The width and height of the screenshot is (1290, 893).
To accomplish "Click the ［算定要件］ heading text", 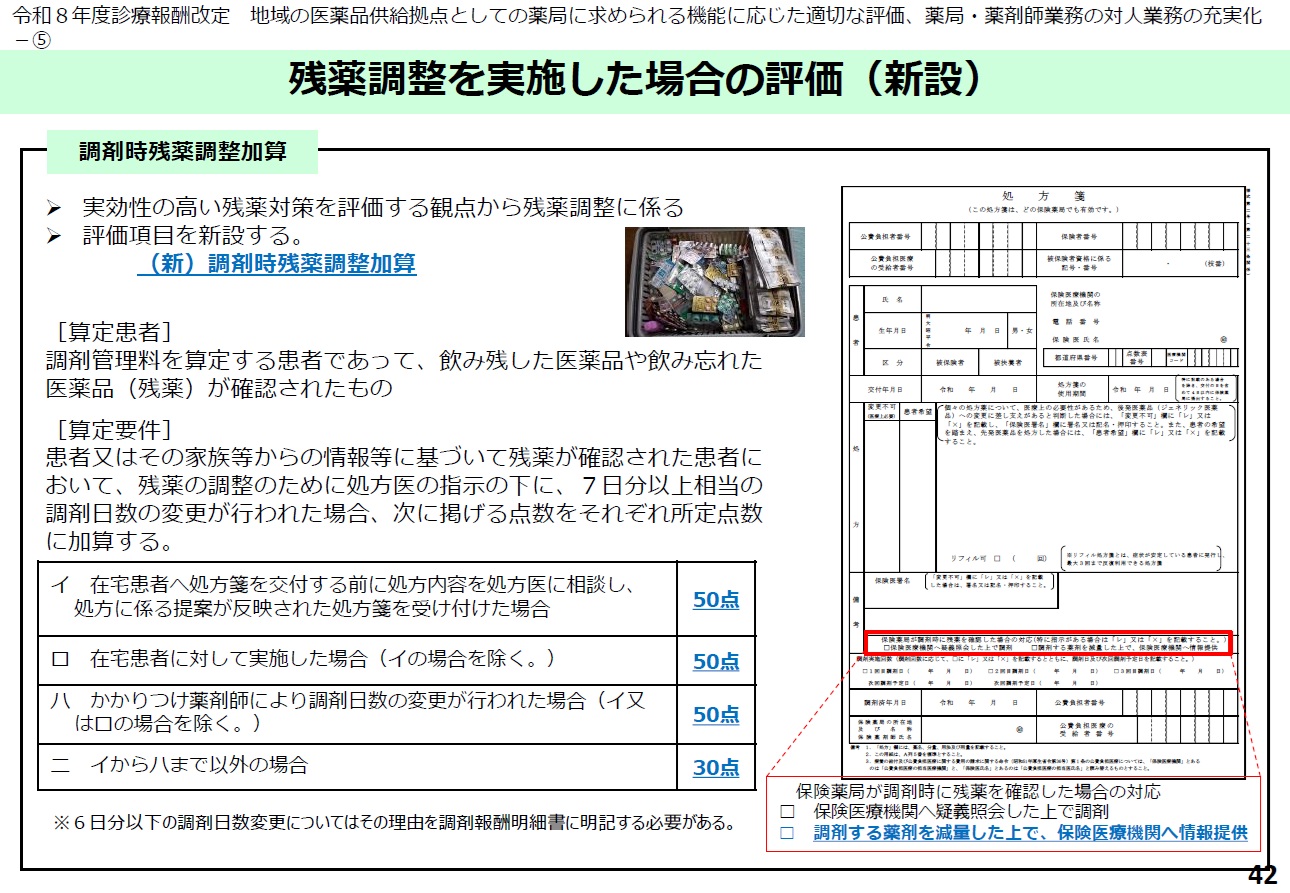I will pos(115,430).
